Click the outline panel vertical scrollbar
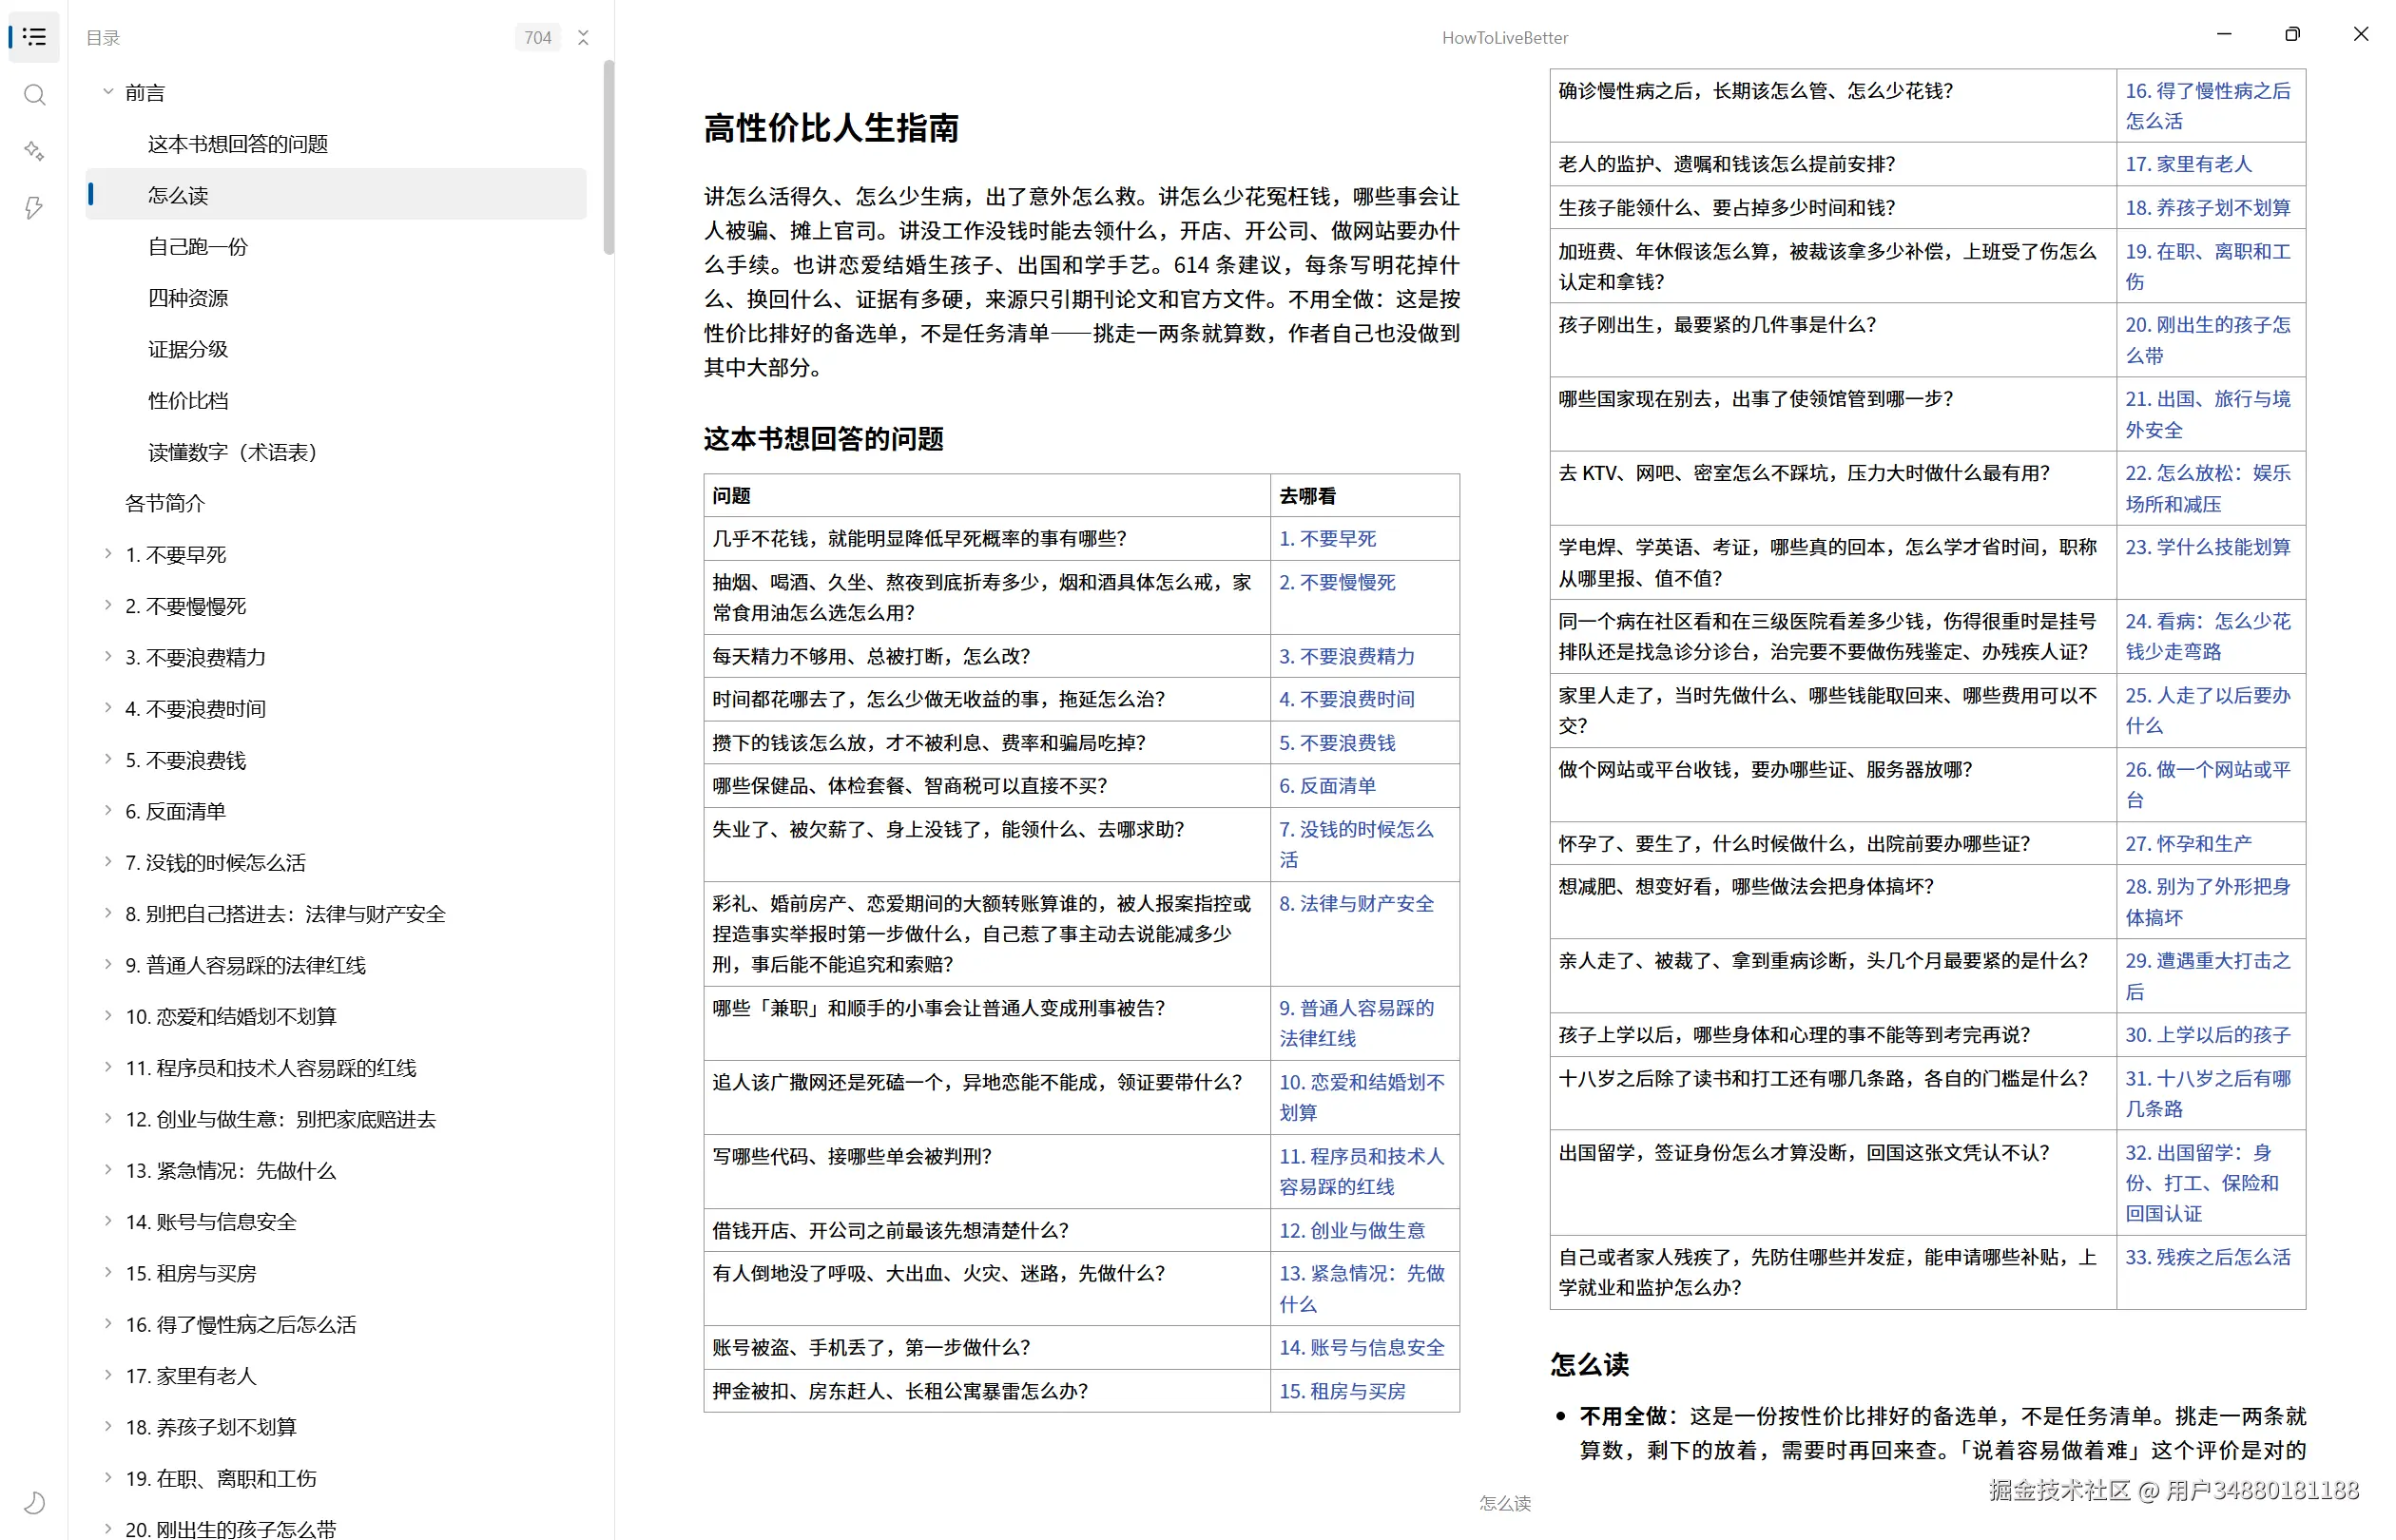 (x=608, y=157)
